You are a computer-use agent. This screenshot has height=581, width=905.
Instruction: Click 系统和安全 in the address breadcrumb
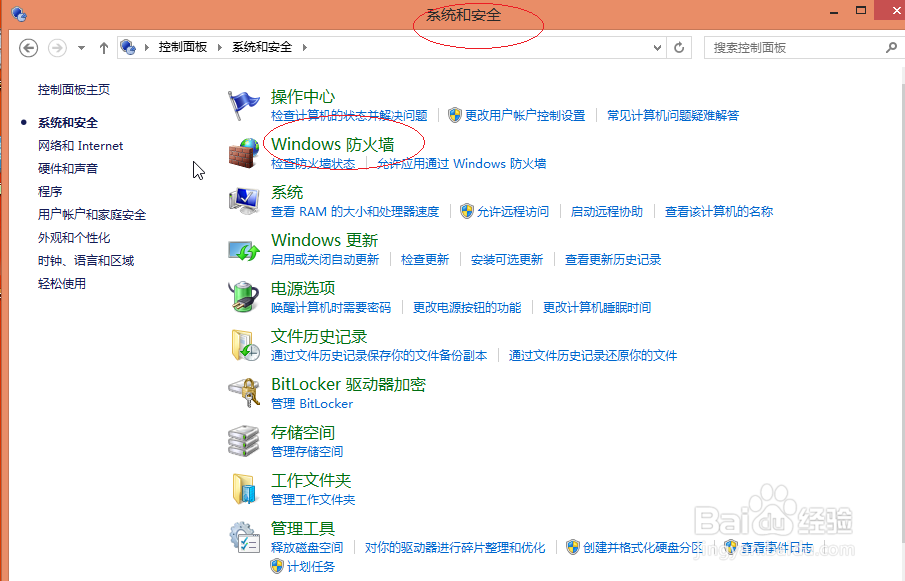point(262,47)
